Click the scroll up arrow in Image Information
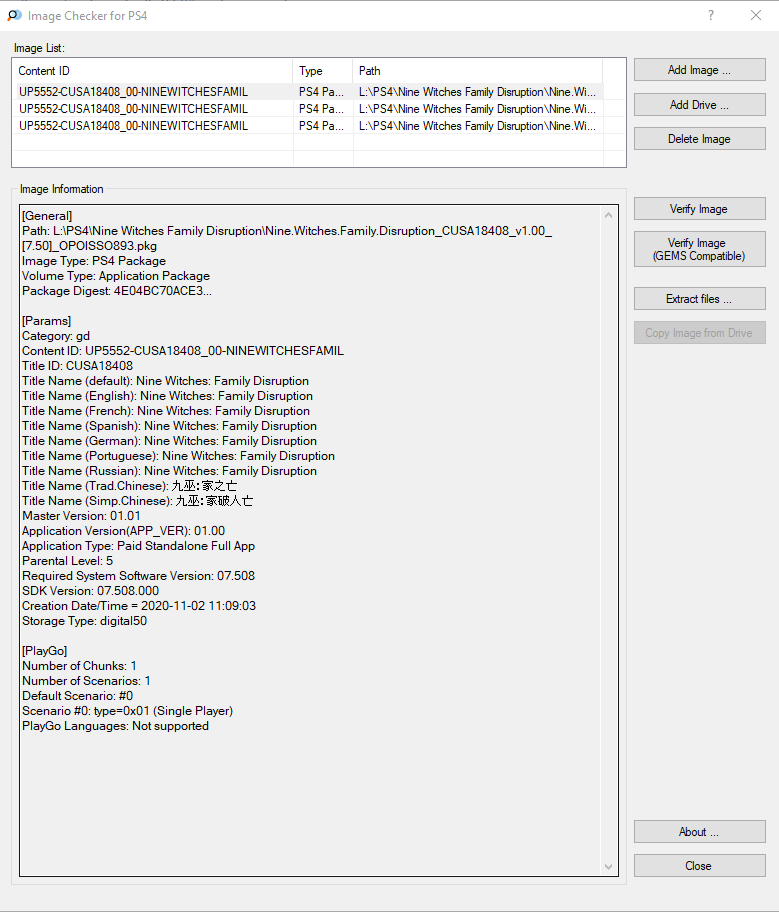Image resolution: width=779 pixels, height=912 pixels. click(608, 215)
